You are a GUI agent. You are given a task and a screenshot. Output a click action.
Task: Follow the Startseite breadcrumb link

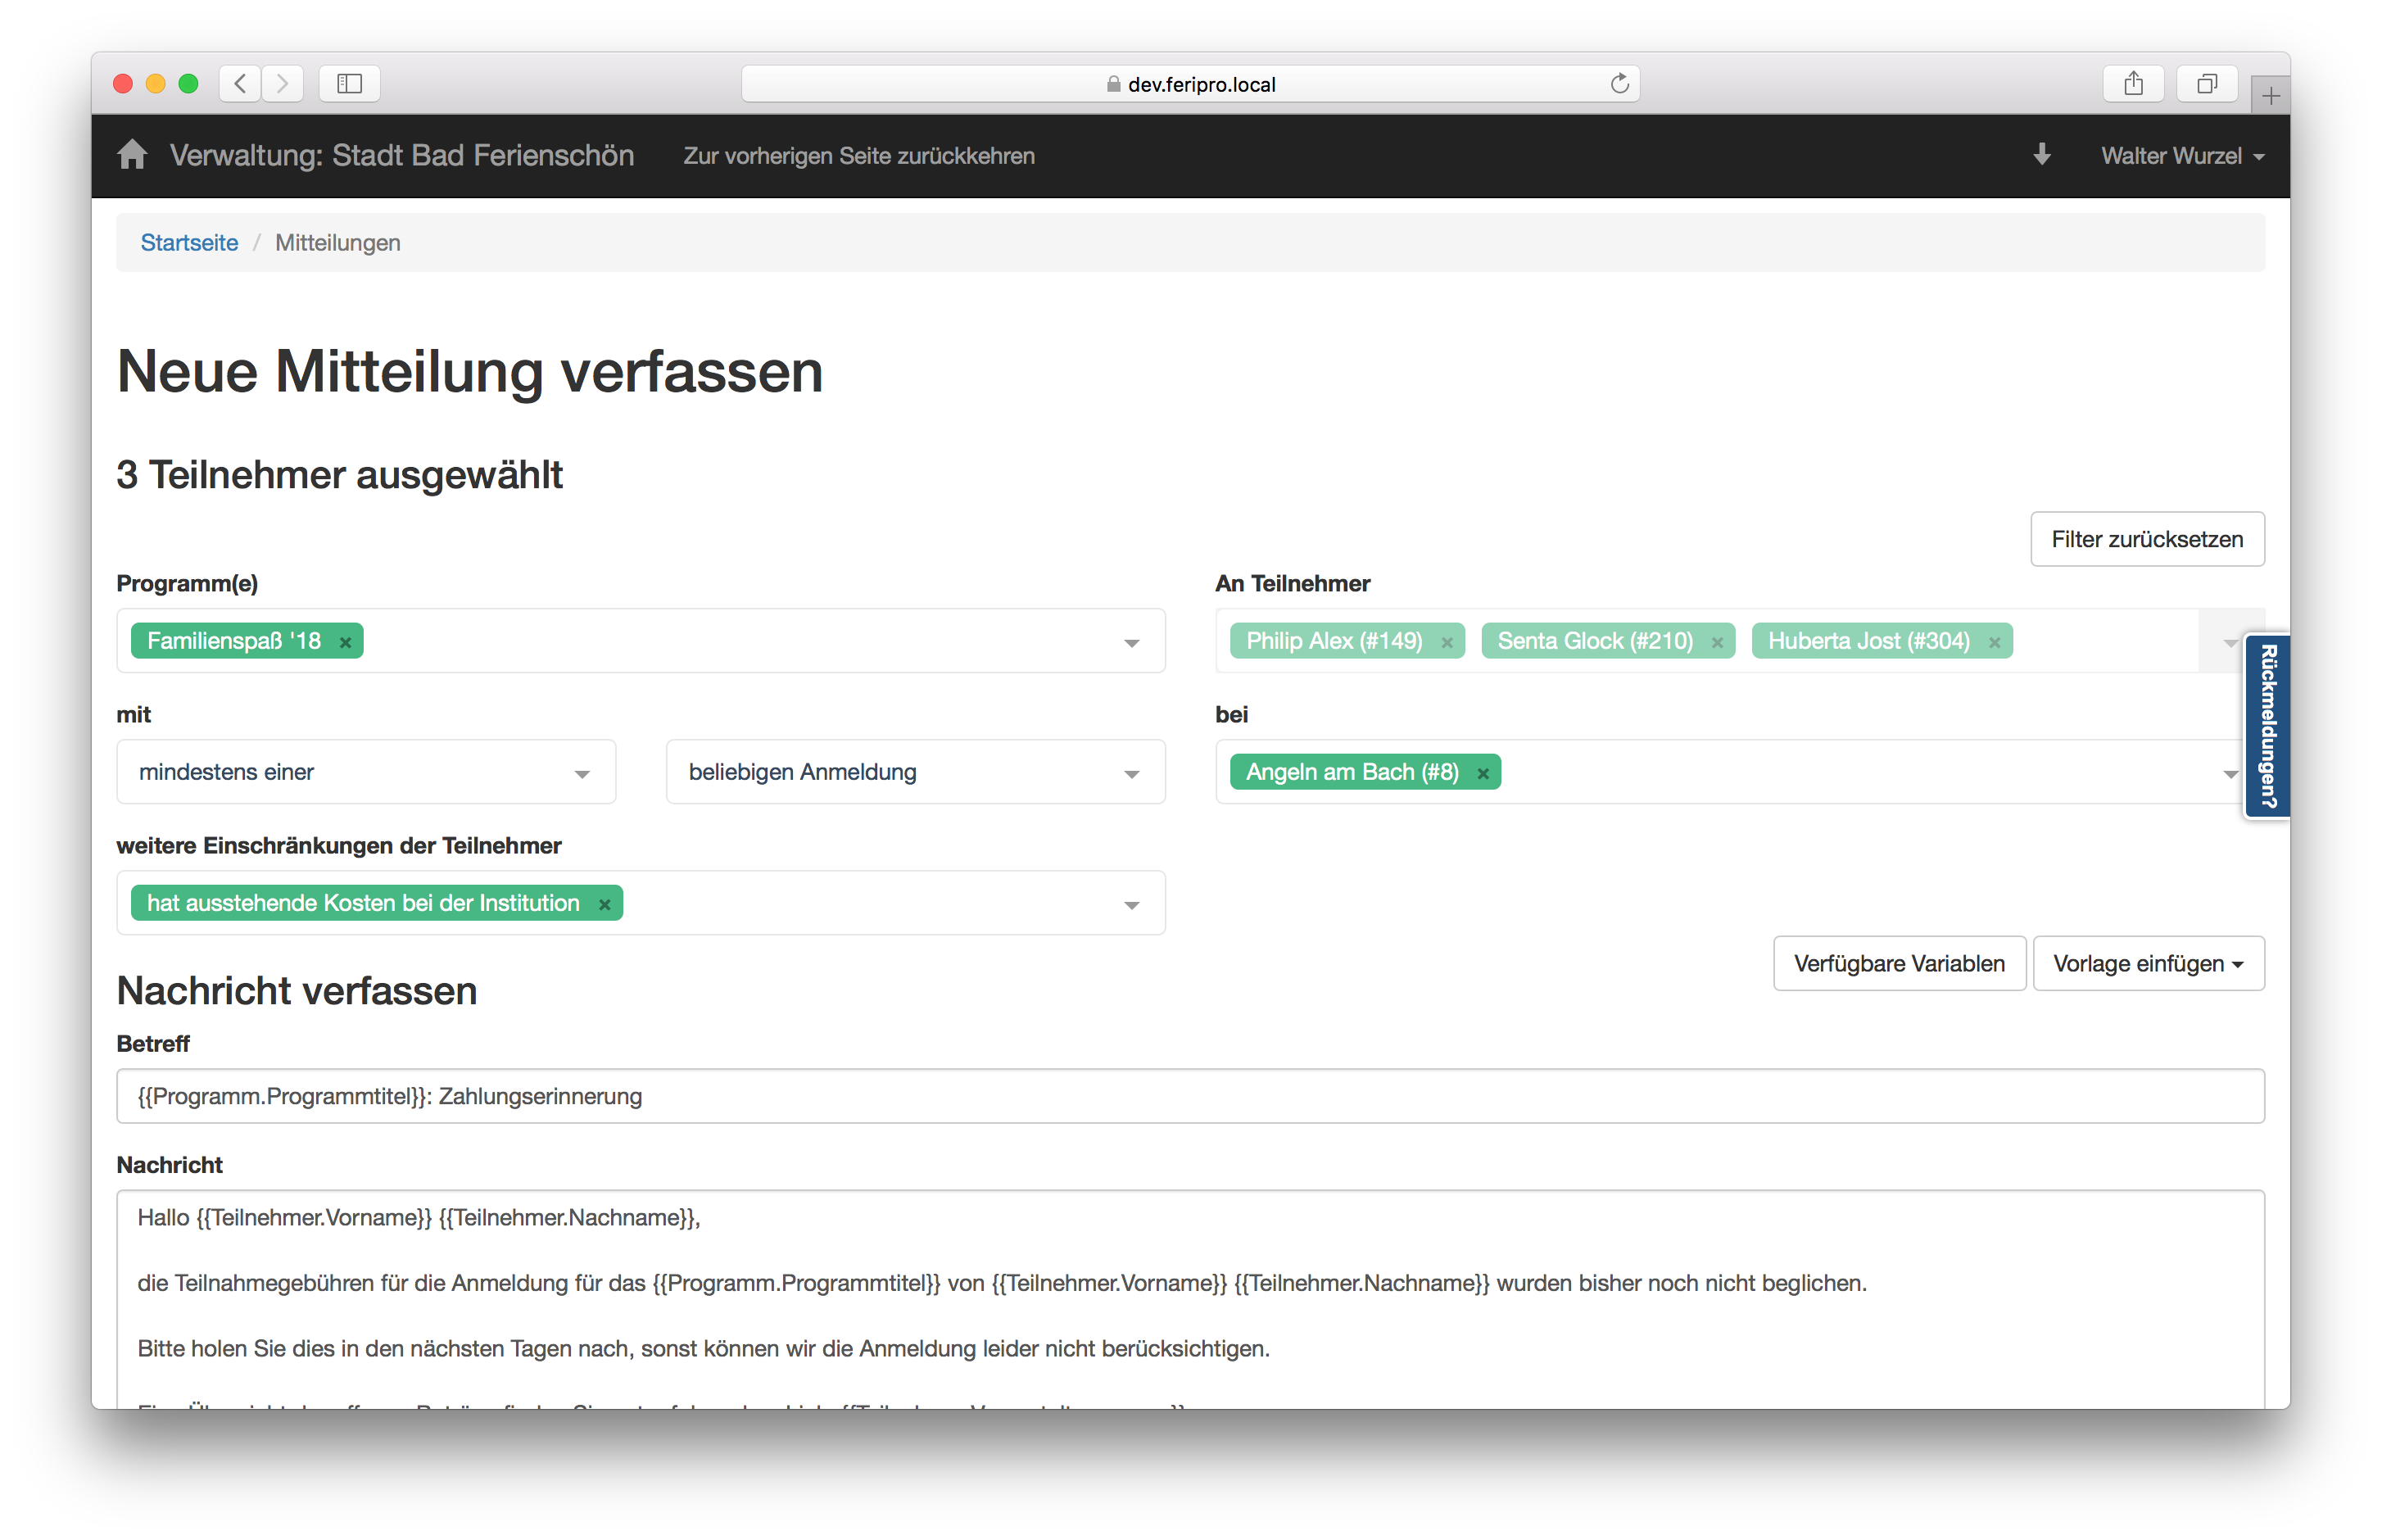(x=189, y=243)
